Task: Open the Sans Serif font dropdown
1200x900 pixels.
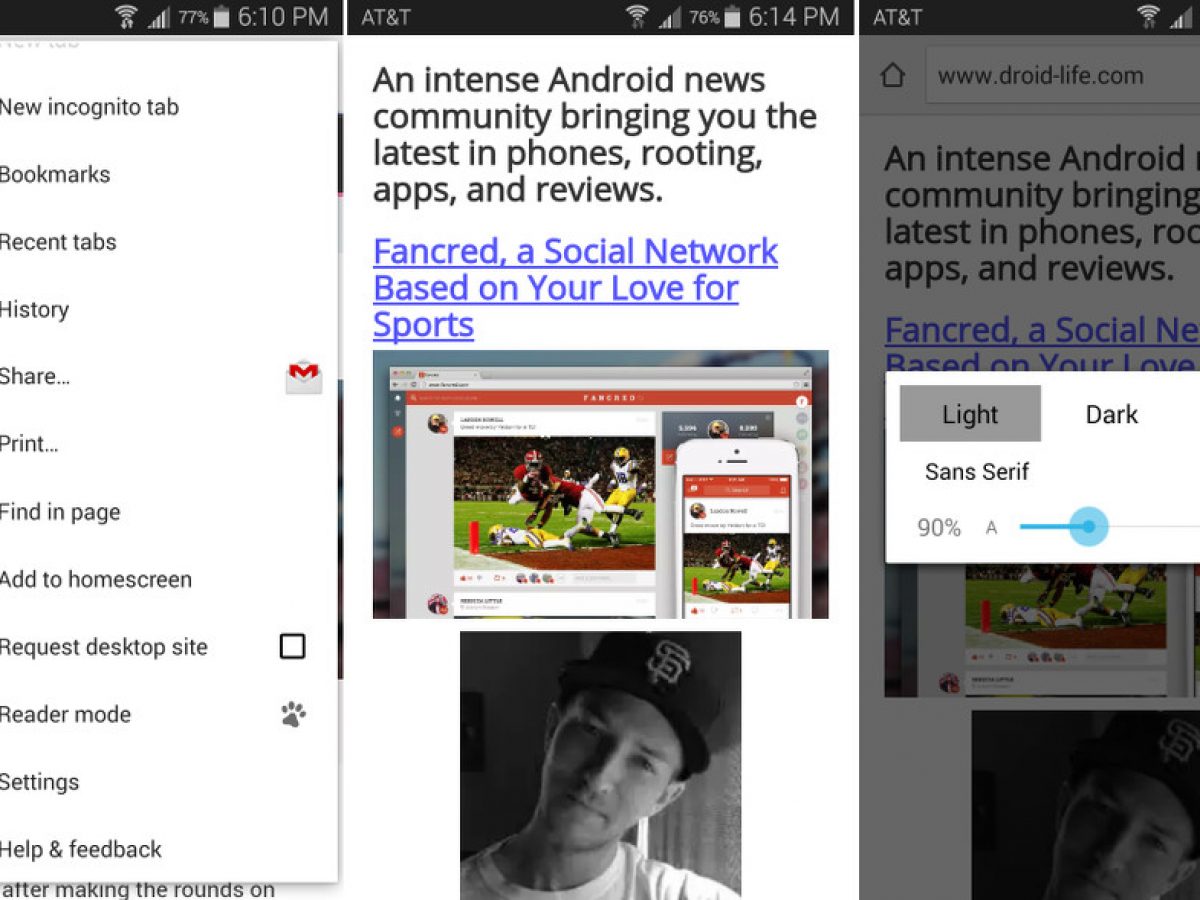Action: tap(977, 472)
